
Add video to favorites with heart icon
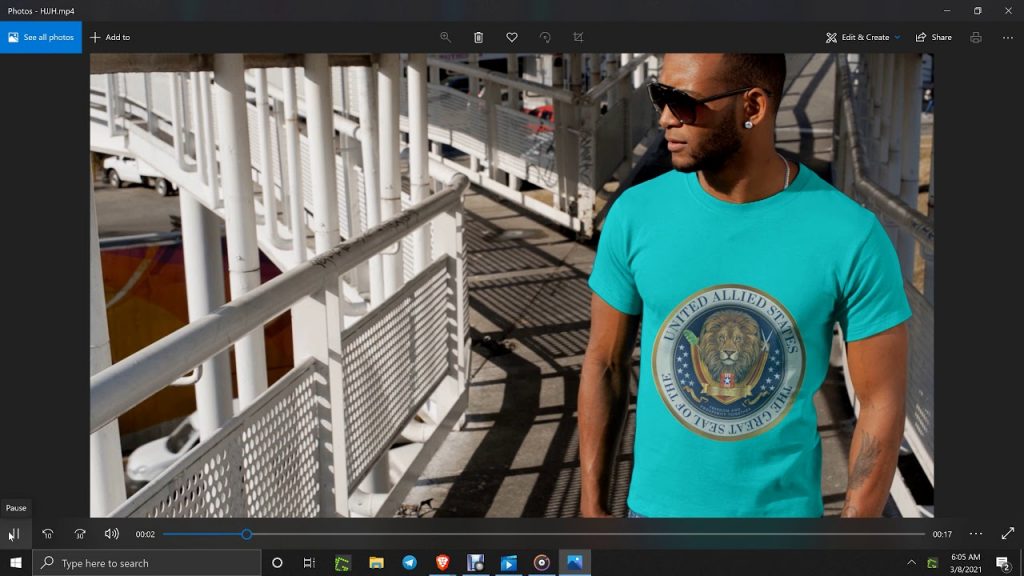click(x=512, y=37)
